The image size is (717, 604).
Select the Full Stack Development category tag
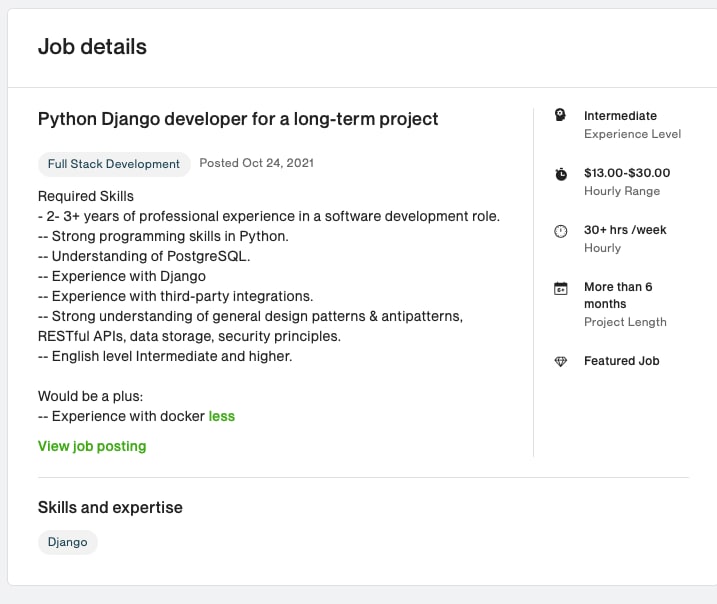[x=114, y=164]
